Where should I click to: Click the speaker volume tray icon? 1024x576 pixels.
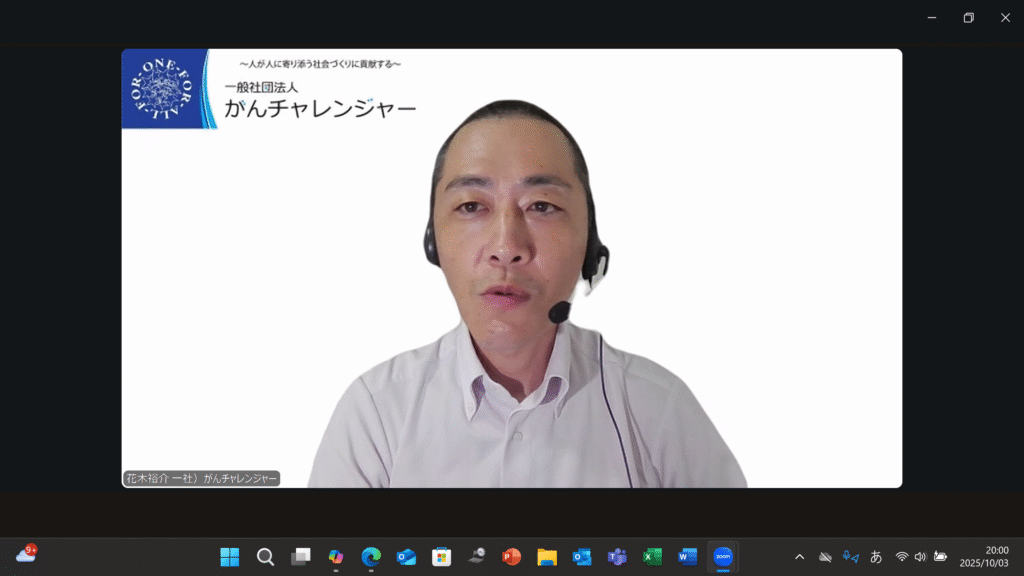[x=920, y=557]
